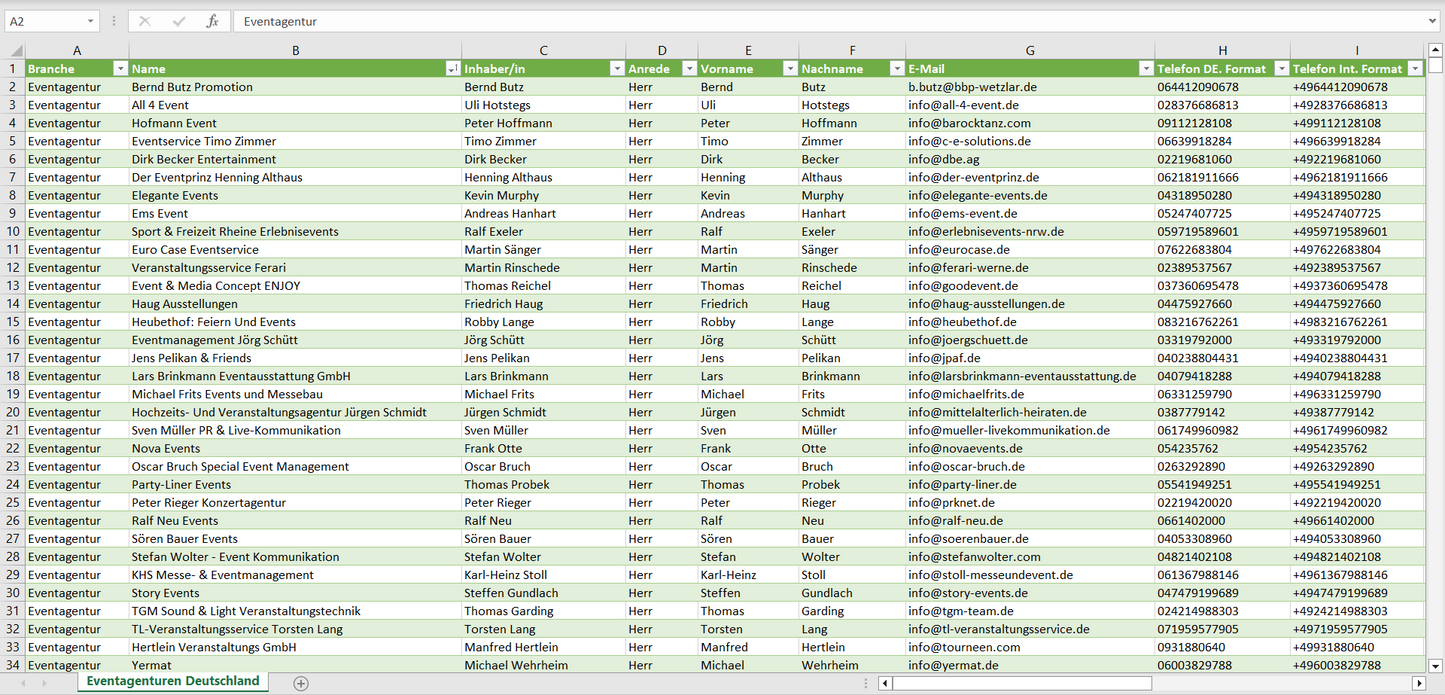Select row 15 header
This screenshot has width=1445, height=695.
pos(13,322)
